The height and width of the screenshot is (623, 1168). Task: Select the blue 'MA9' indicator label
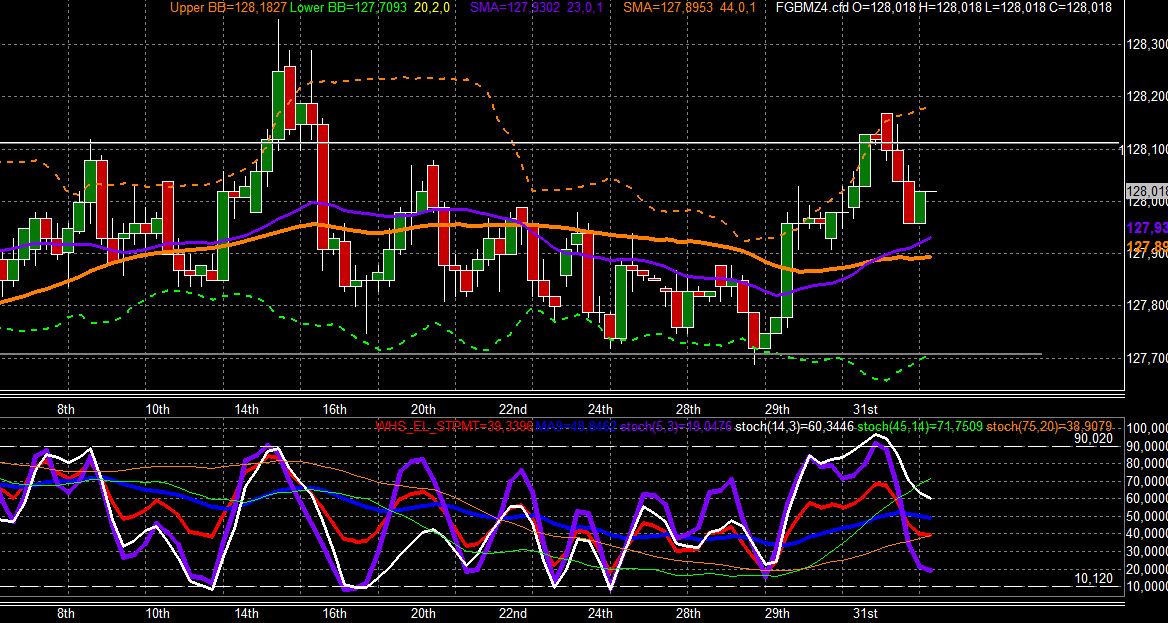point(576,426)
